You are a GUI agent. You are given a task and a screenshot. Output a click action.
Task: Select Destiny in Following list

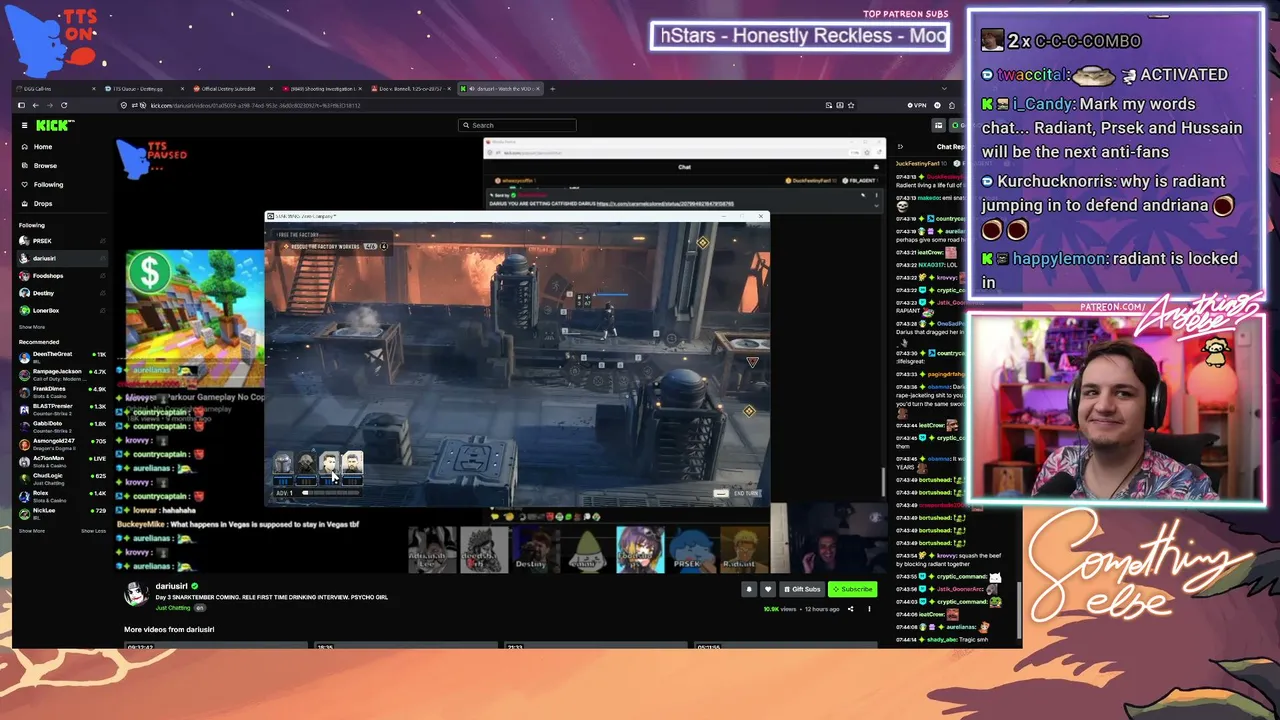[x=62, y=293]
